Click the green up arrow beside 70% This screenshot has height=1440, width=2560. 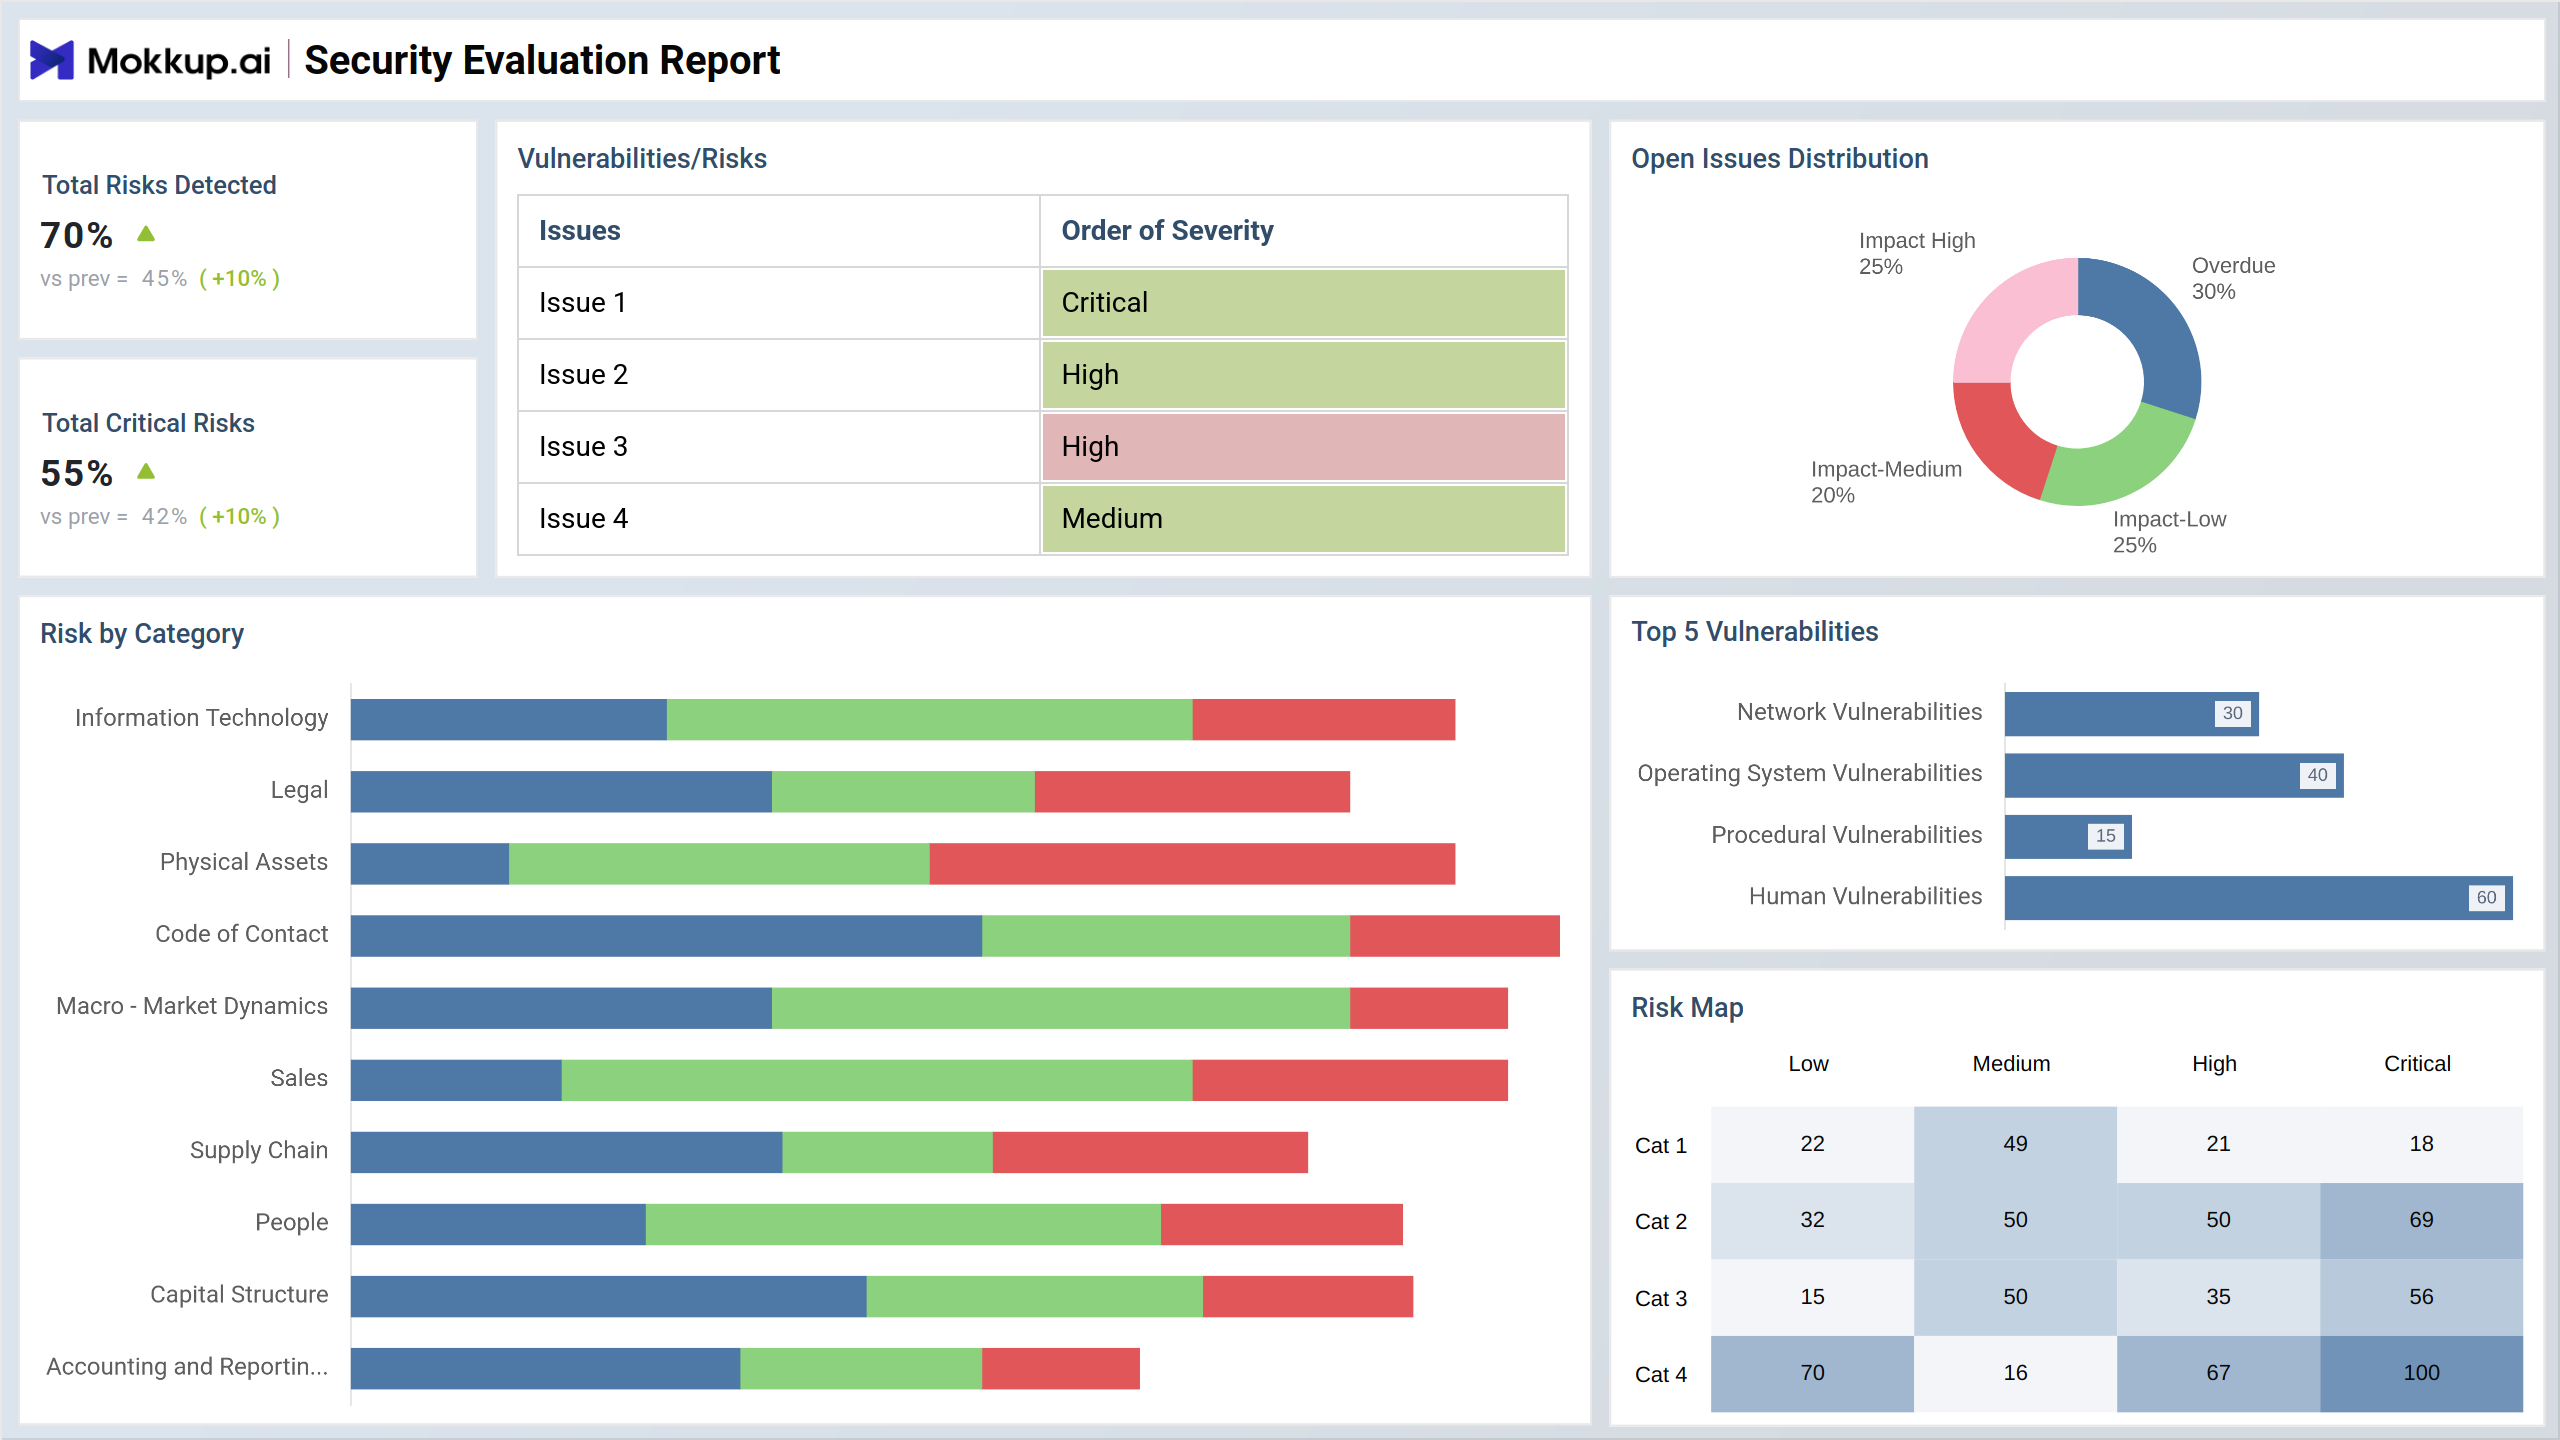(x=146, y=233)
